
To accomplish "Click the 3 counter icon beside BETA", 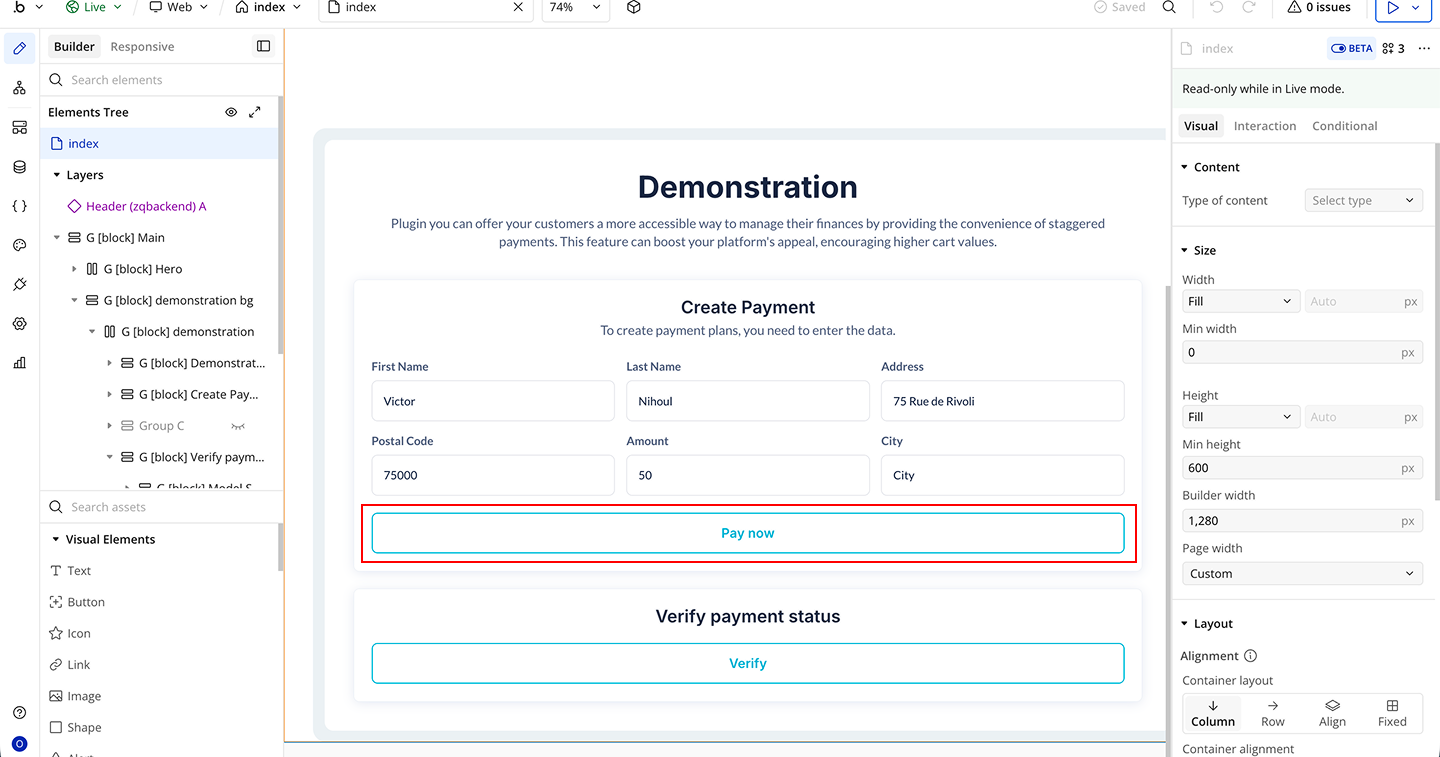I will [1393, 48].
